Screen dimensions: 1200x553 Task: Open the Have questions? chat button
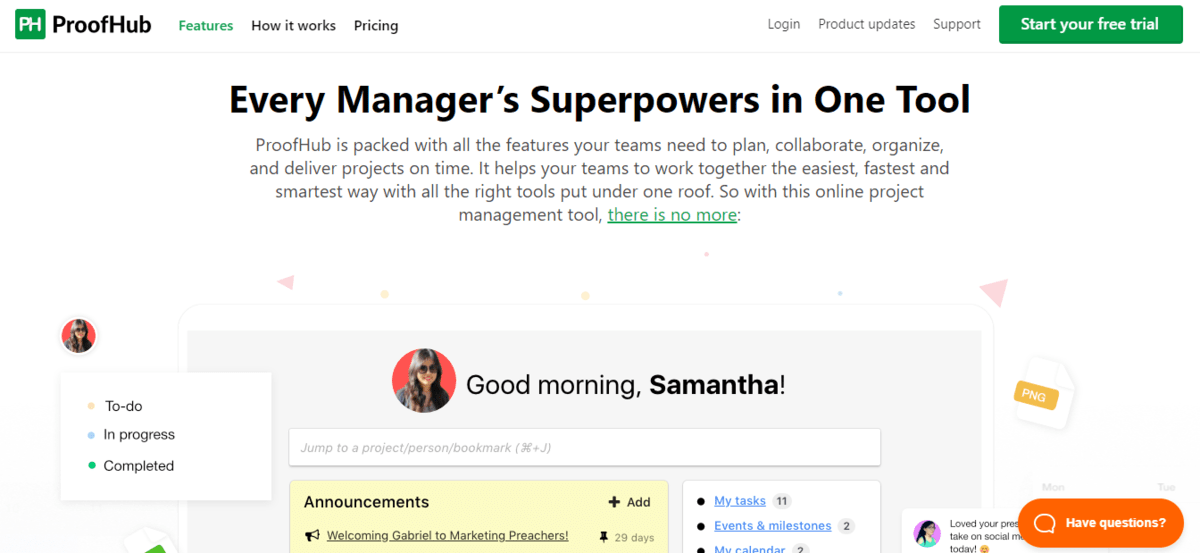1100,523
